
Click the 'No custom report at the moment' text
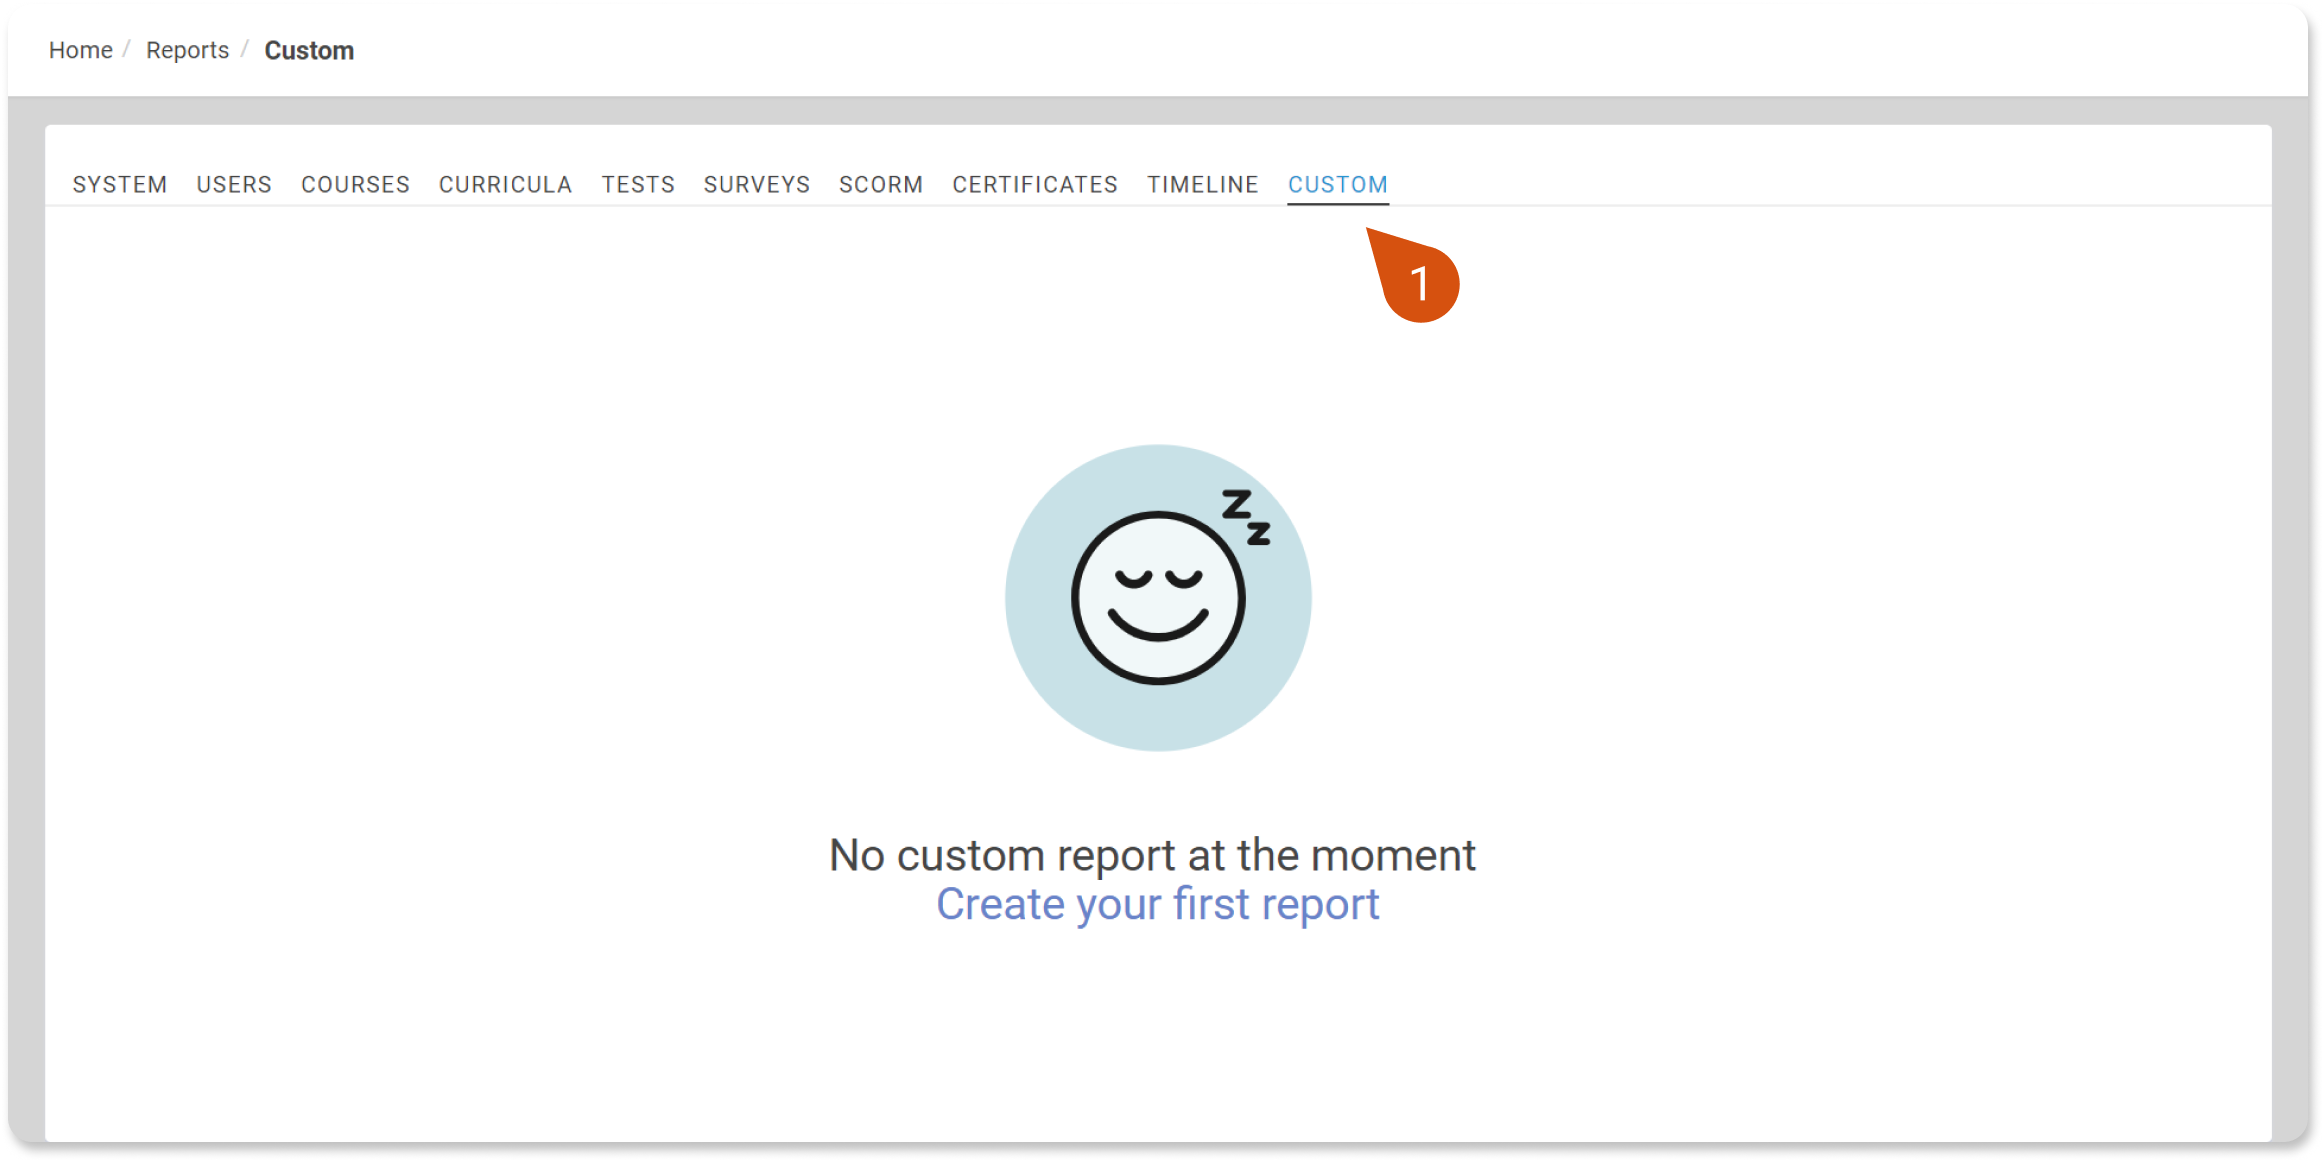pyautogui.click(x=1152, y=855)
